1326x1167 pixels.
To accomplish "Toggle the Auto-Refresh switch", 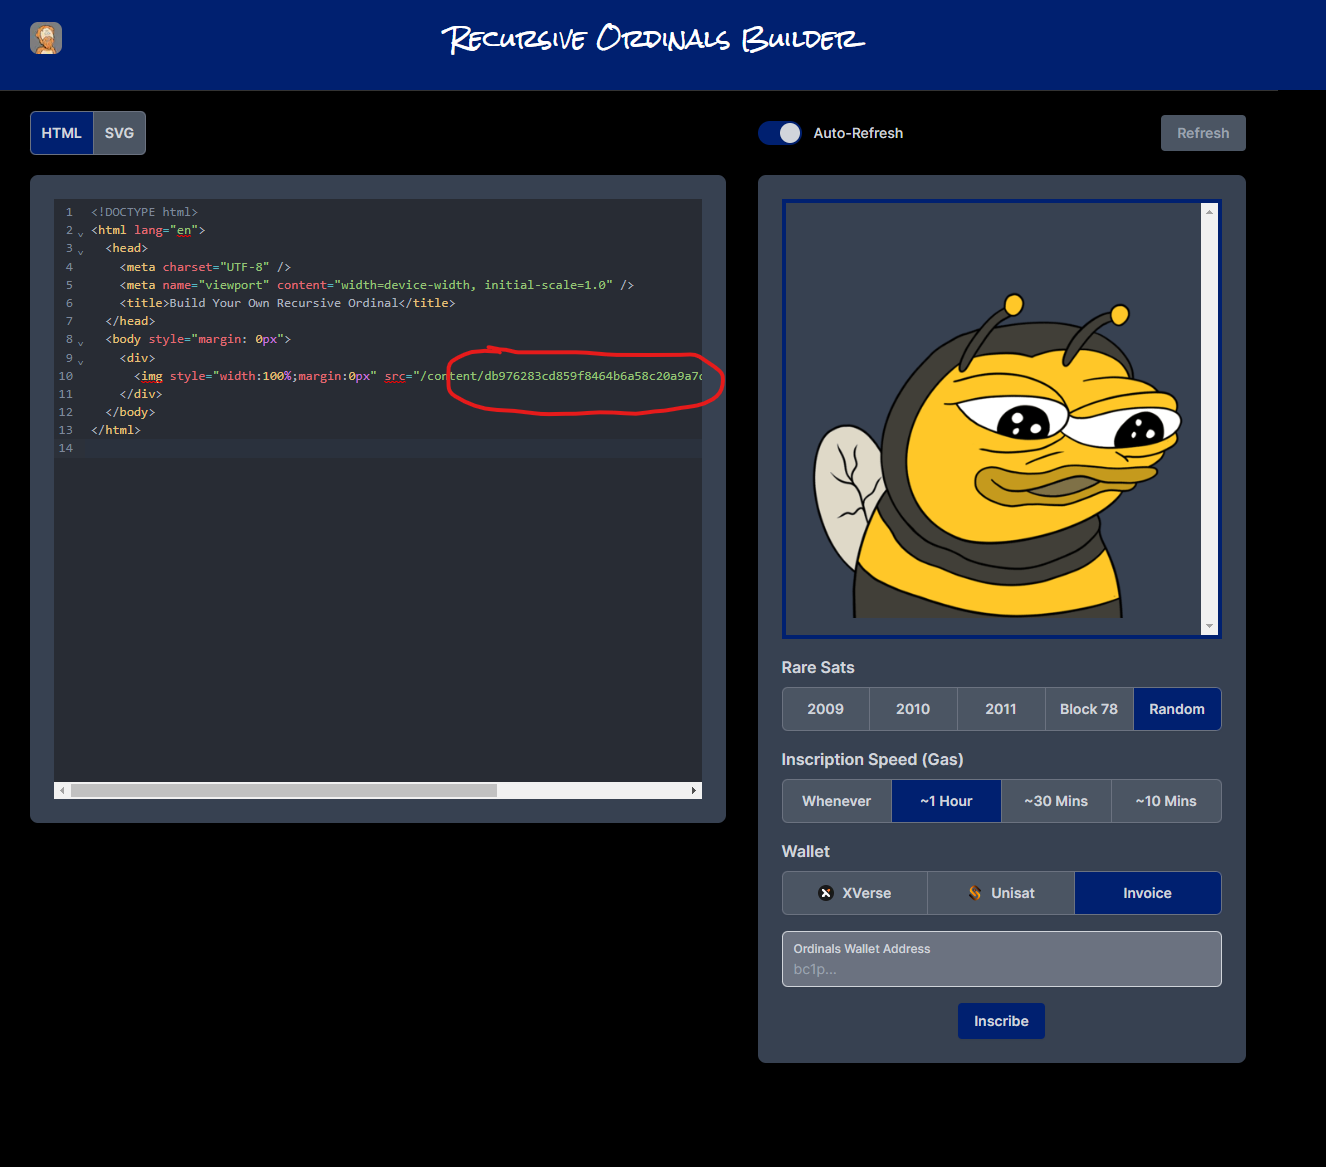I will click(780, 133).
